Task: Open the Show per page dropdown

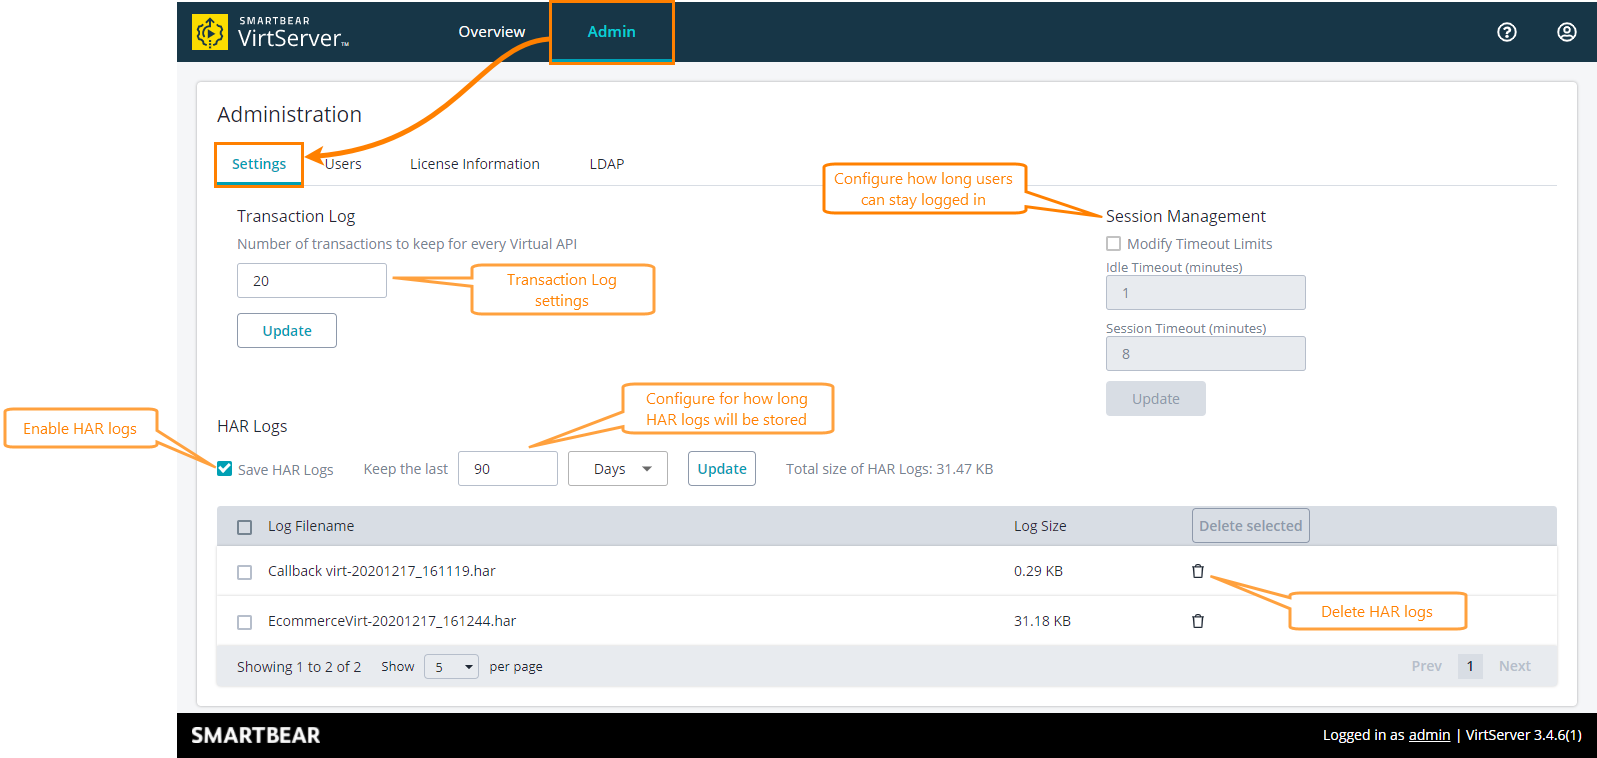Action: (451, 667)
